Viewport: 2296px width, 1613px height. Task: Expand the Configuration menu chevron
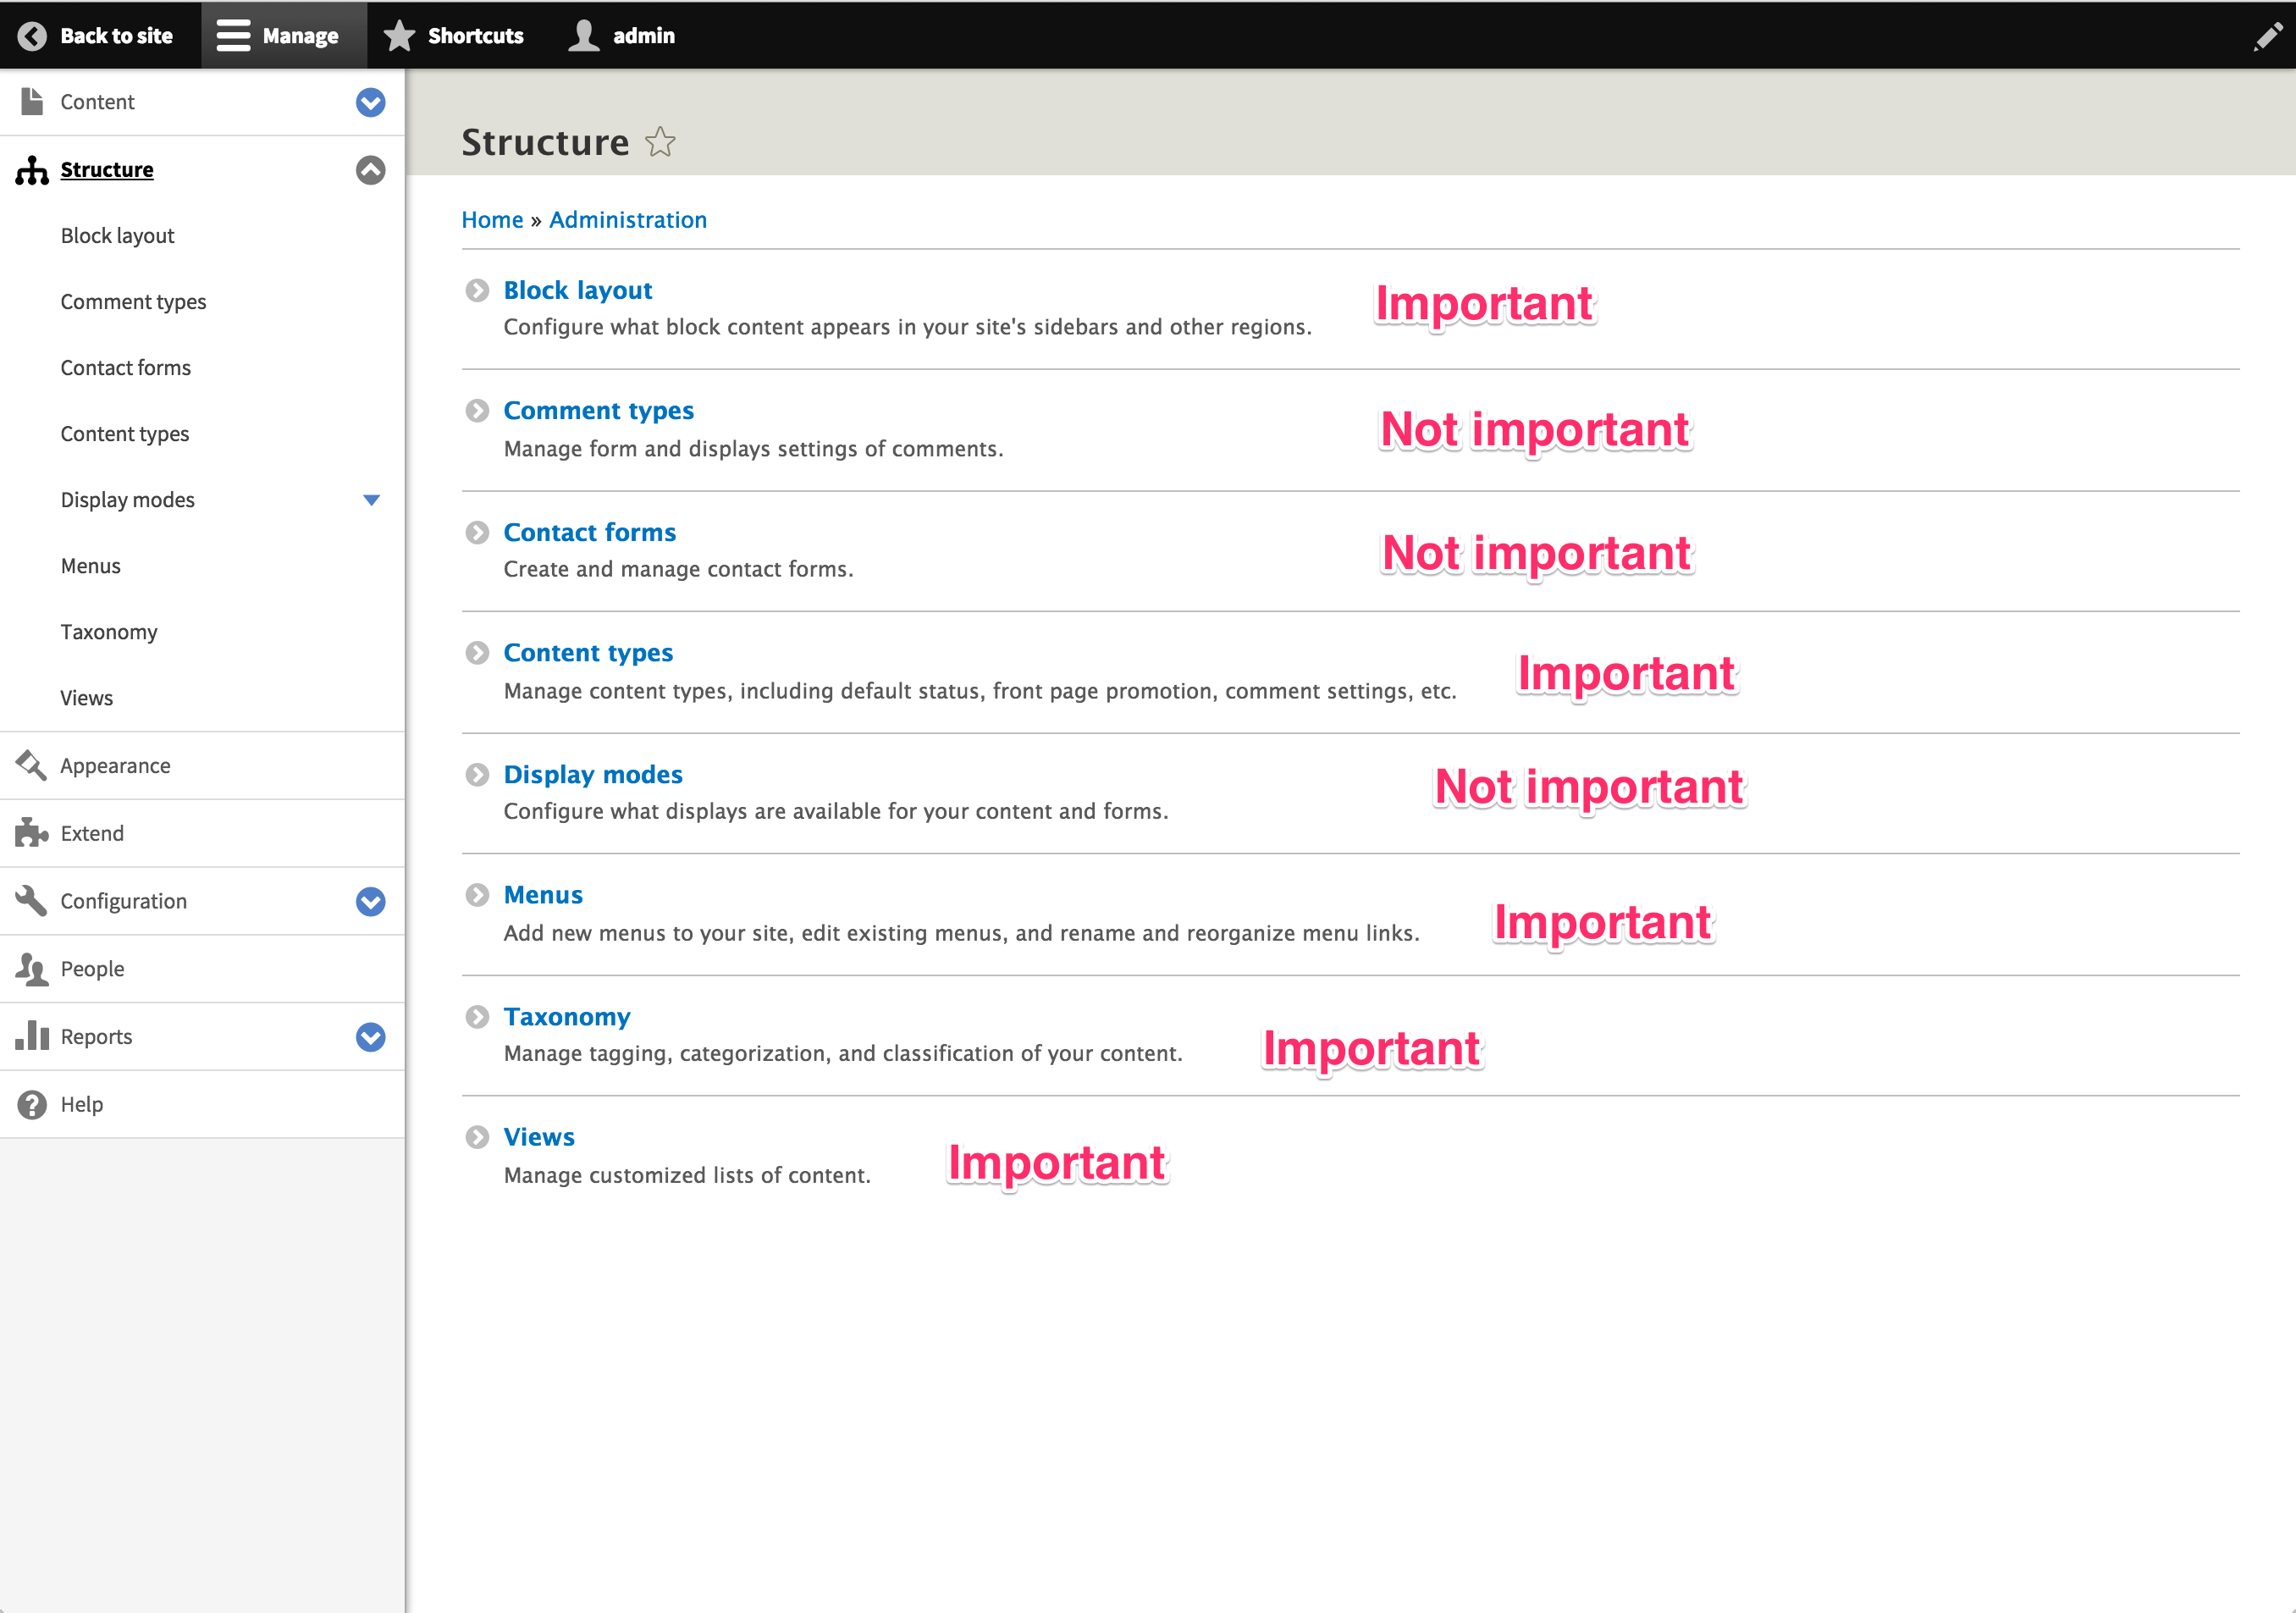pyautogui.click(x=371, y=901)
